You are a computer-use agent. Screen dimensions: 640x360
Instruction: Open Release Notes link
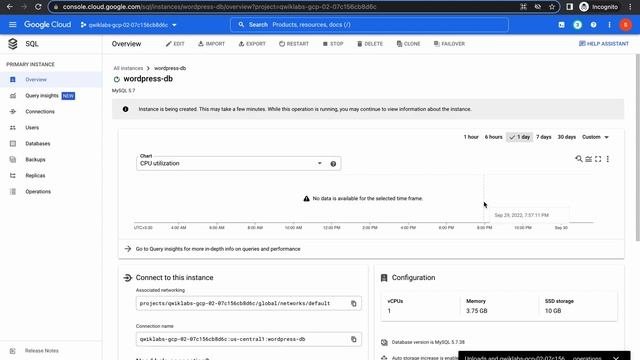[x=41, y=351]
